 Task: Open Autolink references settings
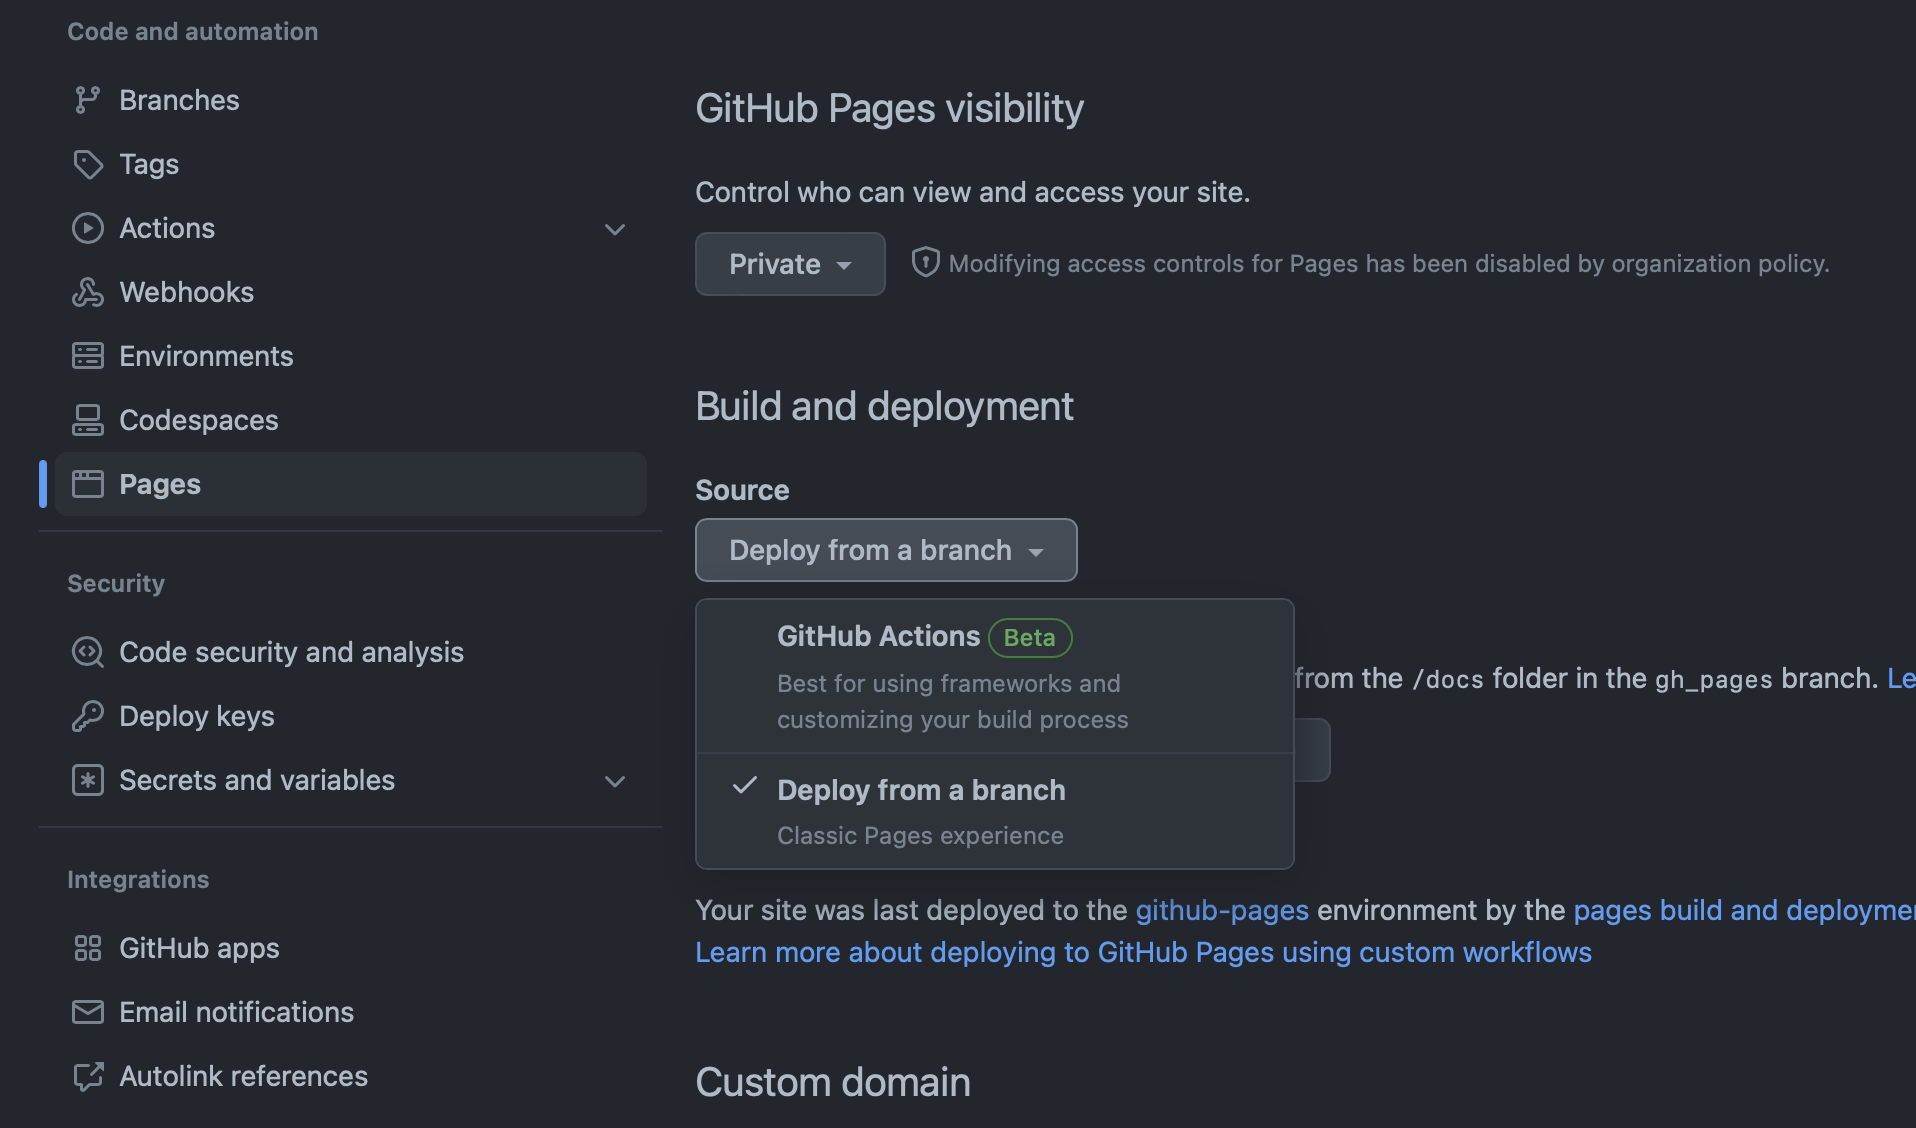(x=350, y=1076)
